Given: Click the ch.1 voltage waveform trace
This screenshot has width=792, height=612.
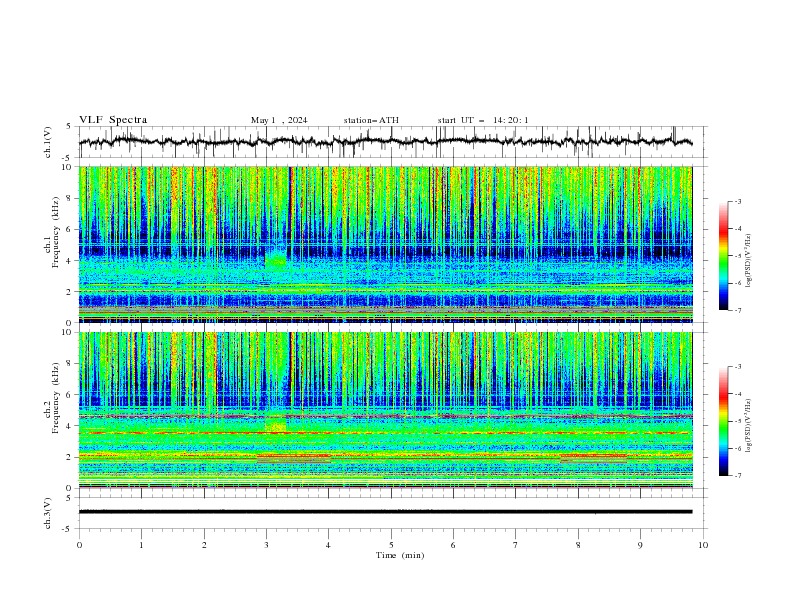Looking at the screenshot, I should tap(385, 142).
